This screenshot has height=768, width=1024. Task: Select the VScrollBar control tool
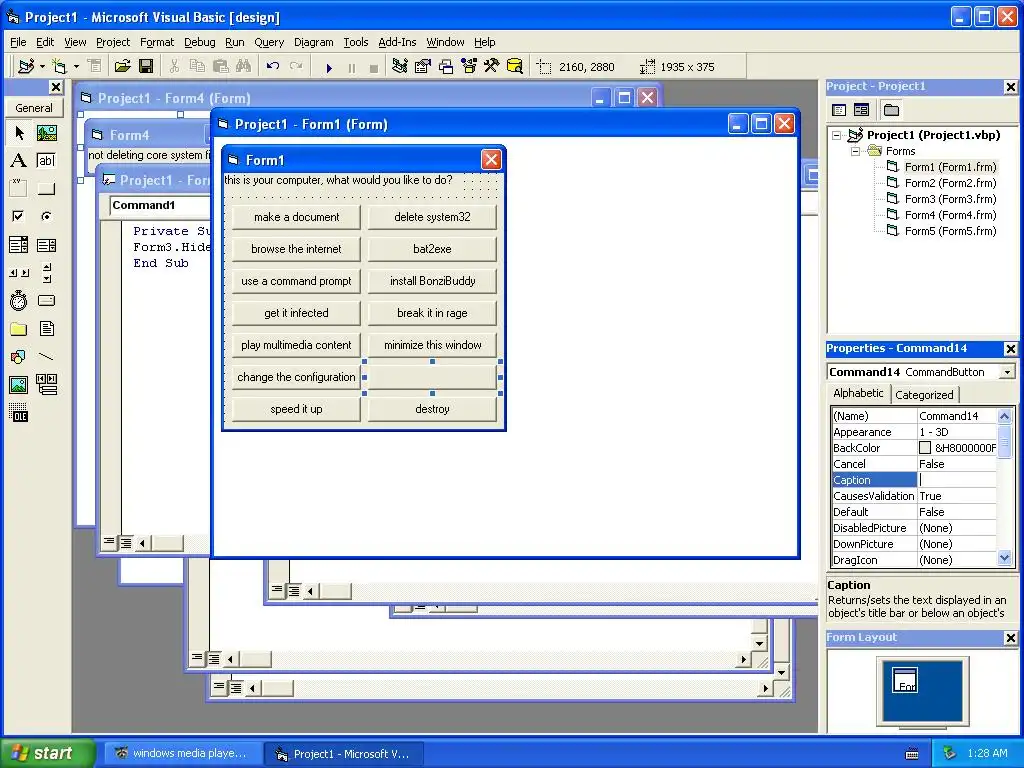pyautogui.click(x=46, y=273)
